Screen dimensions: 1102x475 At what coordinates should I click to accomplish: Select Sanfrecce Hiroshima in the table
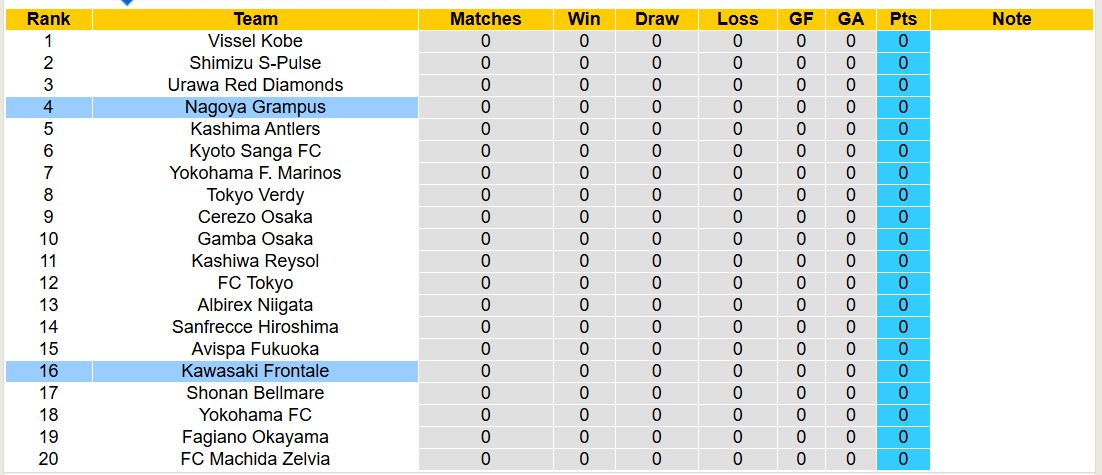point(255,327)
